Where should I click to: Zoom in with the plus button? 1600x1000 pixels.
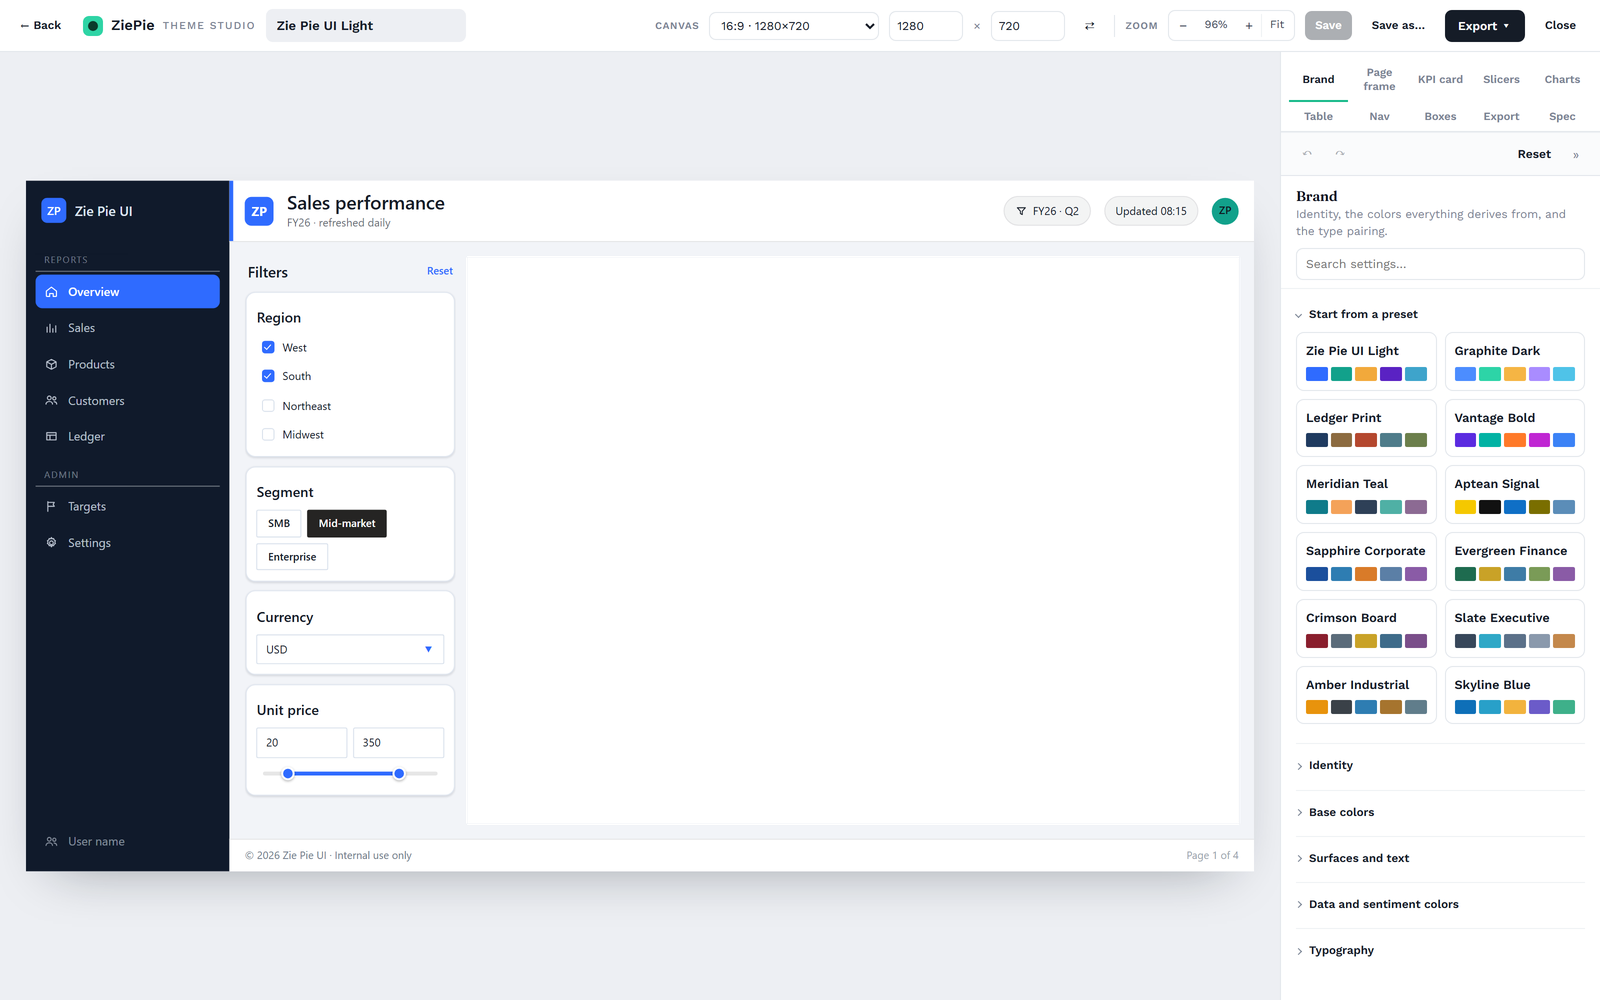pyautogui.click(x=1249, y=26)
